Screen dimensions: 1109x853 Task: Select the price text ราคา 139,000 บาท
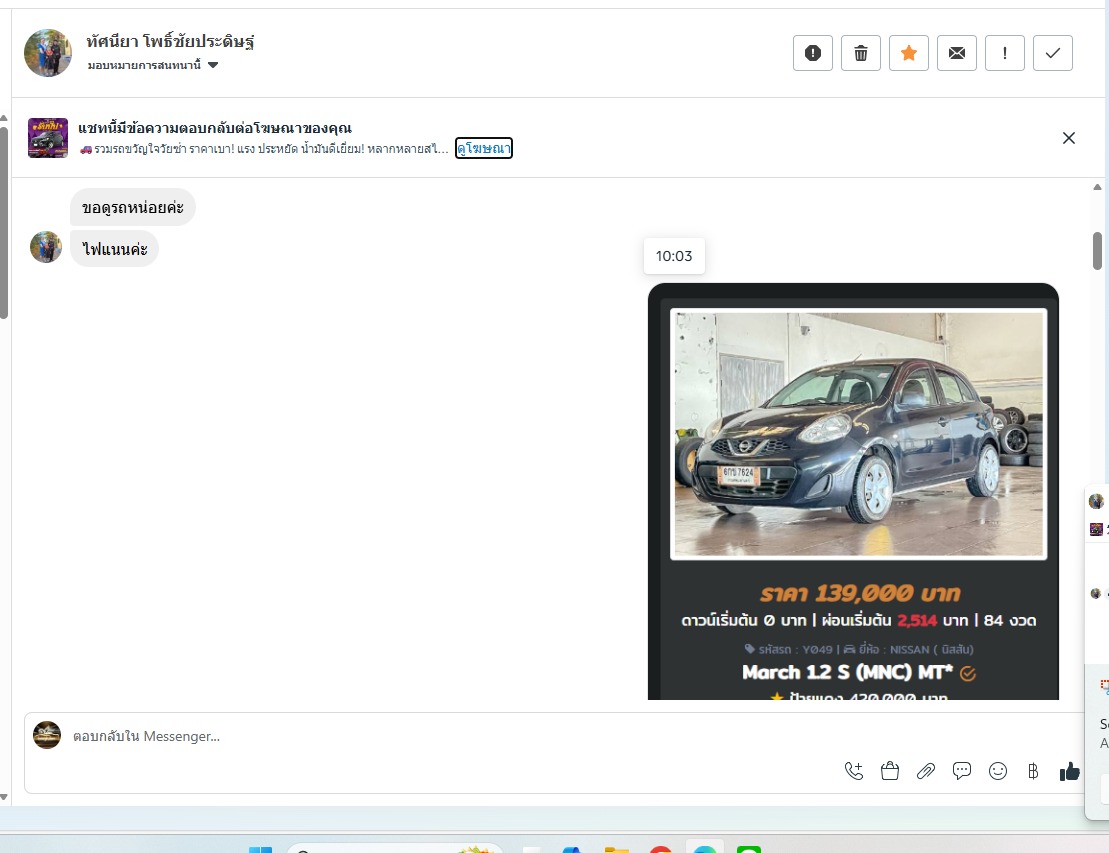(860, 593)
